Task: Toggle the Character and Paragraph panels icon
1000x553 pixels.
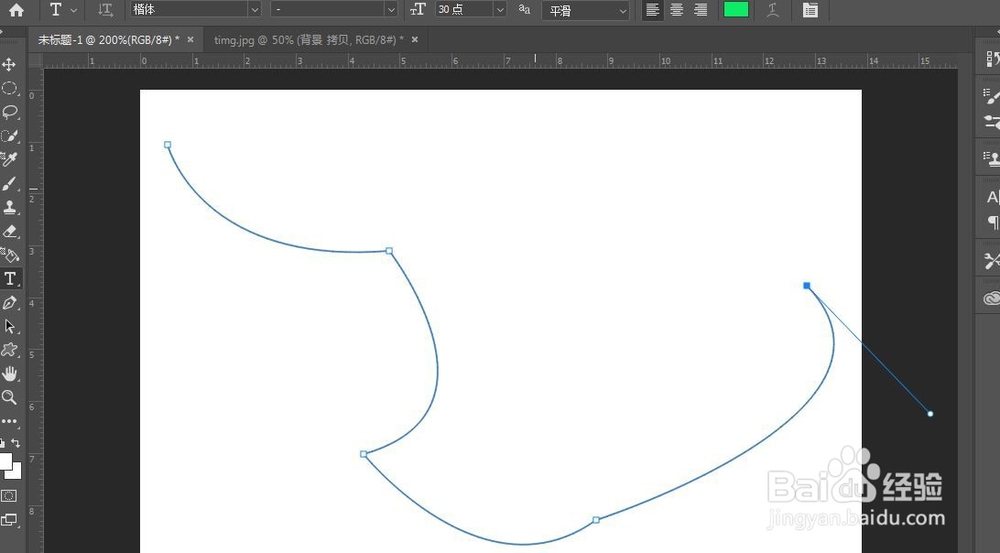Action: 810,10
